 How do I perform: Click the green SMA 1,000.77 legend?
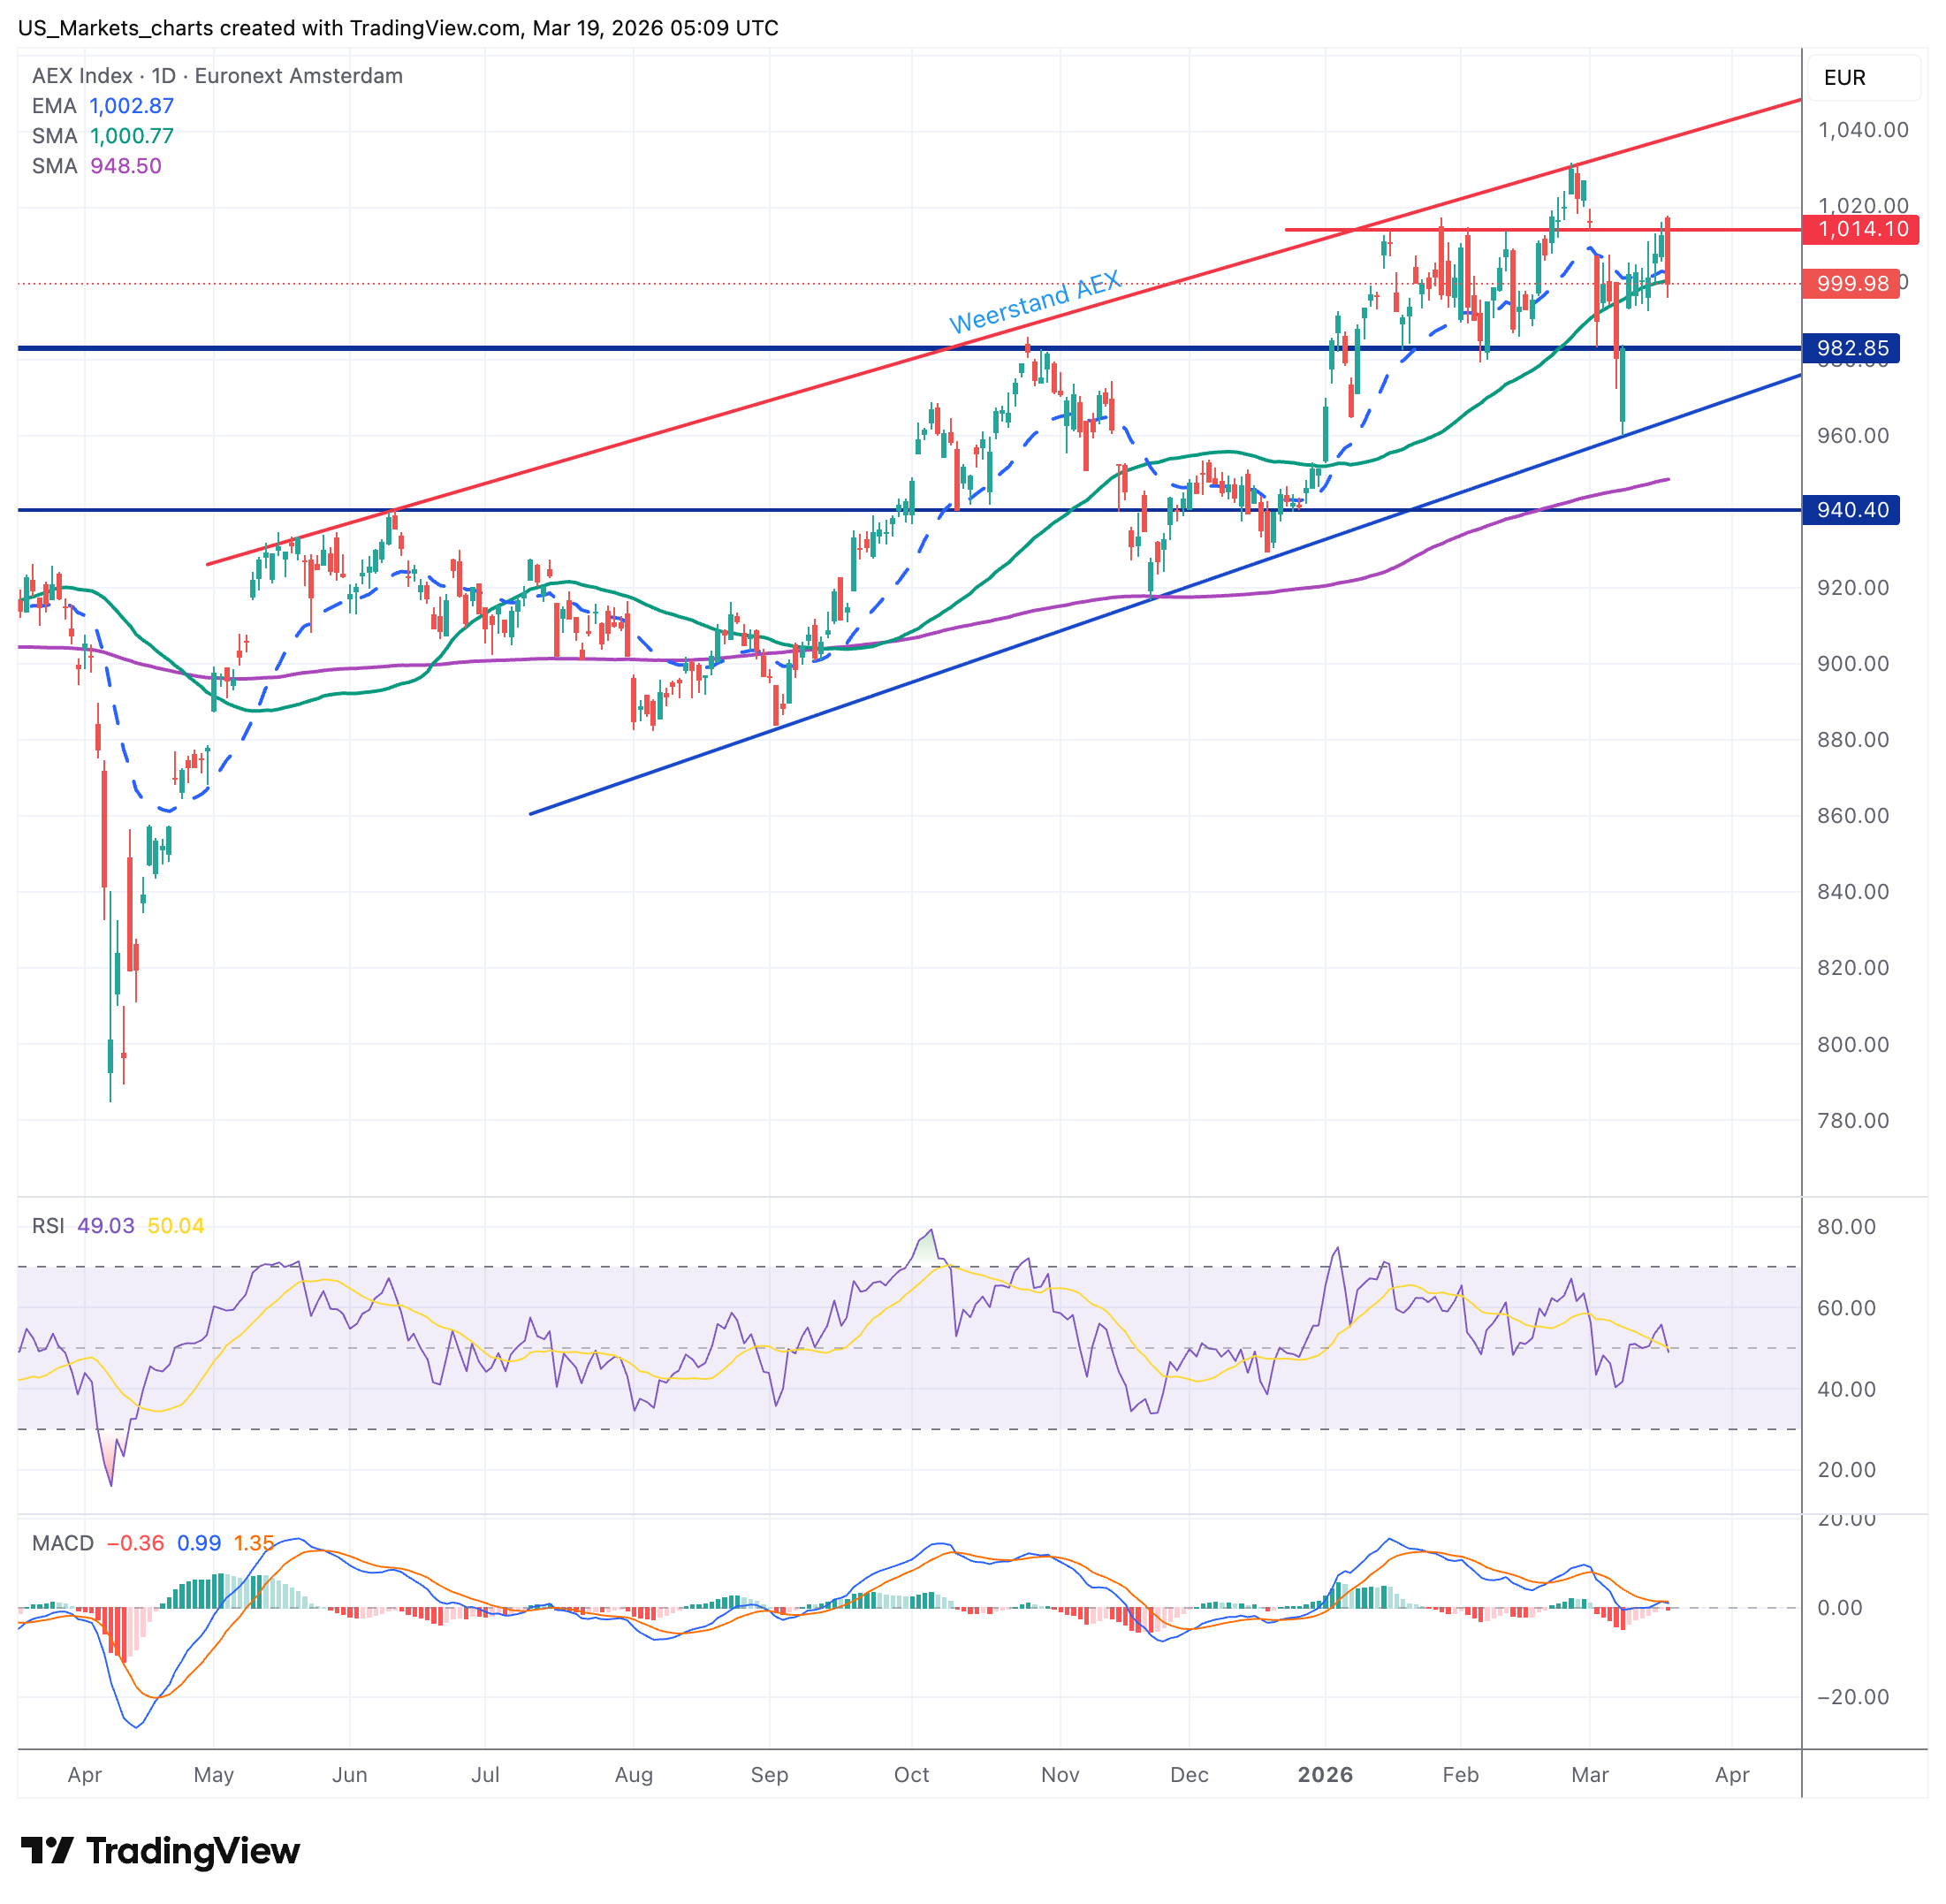pos(103,136)
